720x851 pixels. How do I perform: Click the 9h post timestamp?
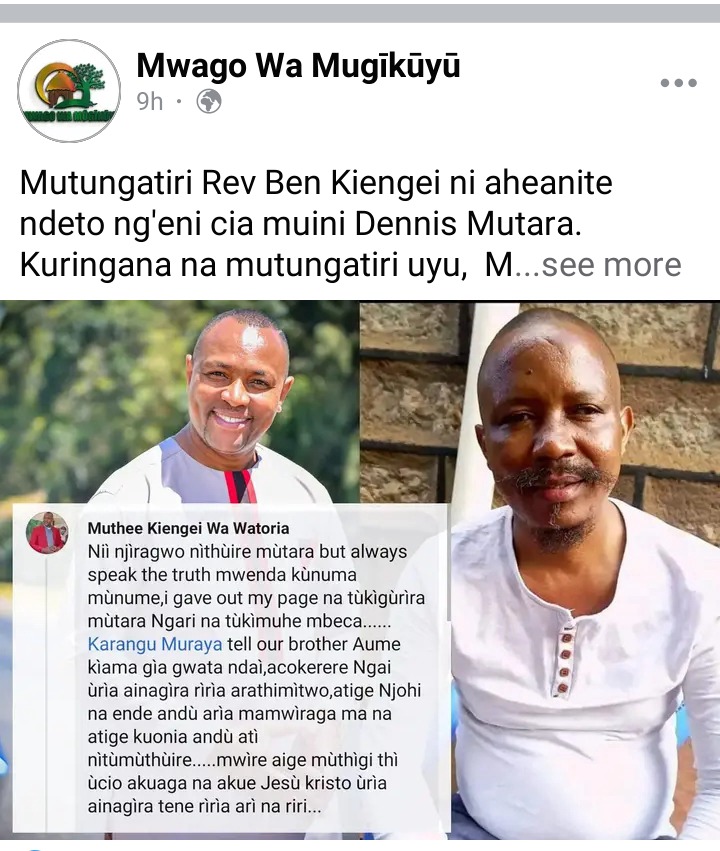click(x=149, y=101)
